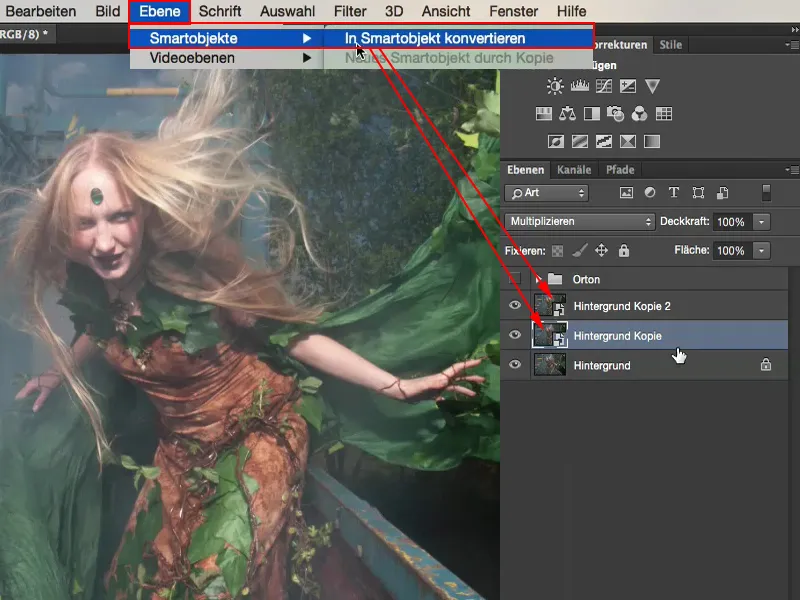Open the Bild menu
The width and height of the screenshot is (800, 600).
108,11
